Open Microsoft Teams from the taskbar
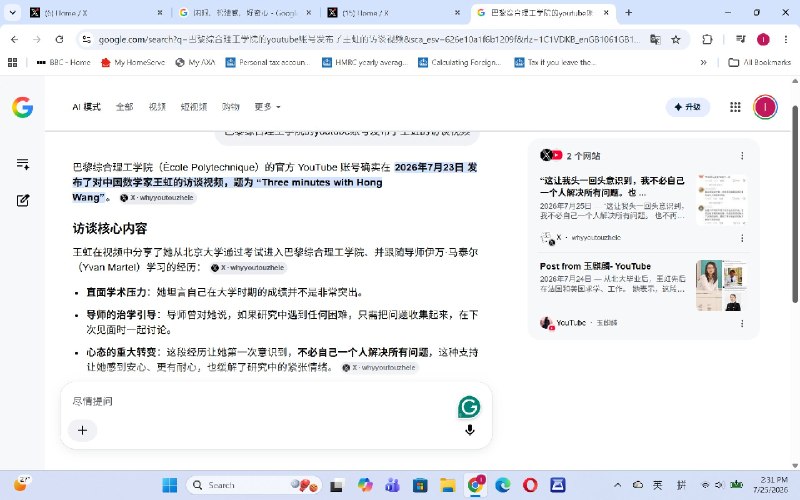Screen dimensions: 800x500 pyautogui.click(x=392, y=485)
